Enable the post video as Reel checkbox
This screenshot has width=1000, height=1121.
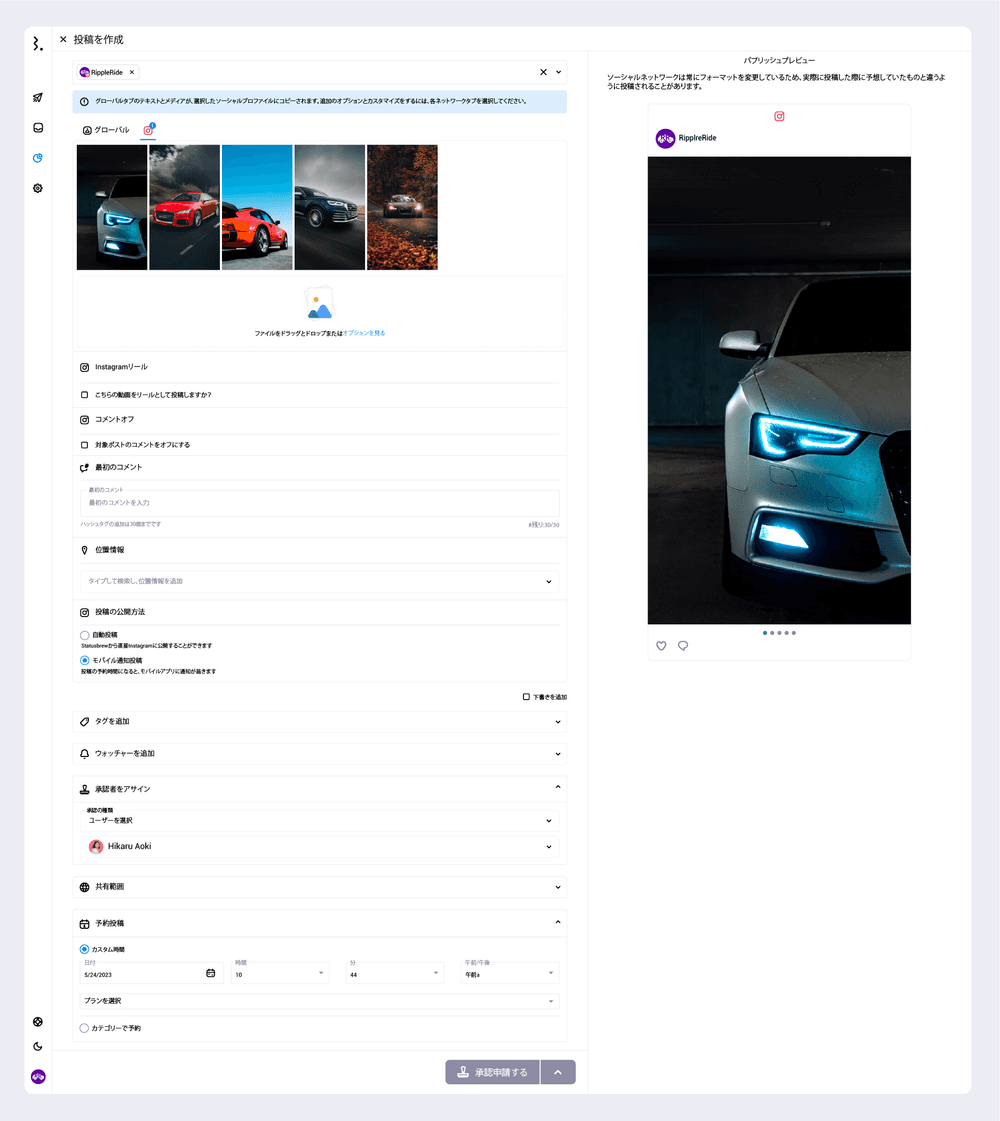[x=85, y=395]
